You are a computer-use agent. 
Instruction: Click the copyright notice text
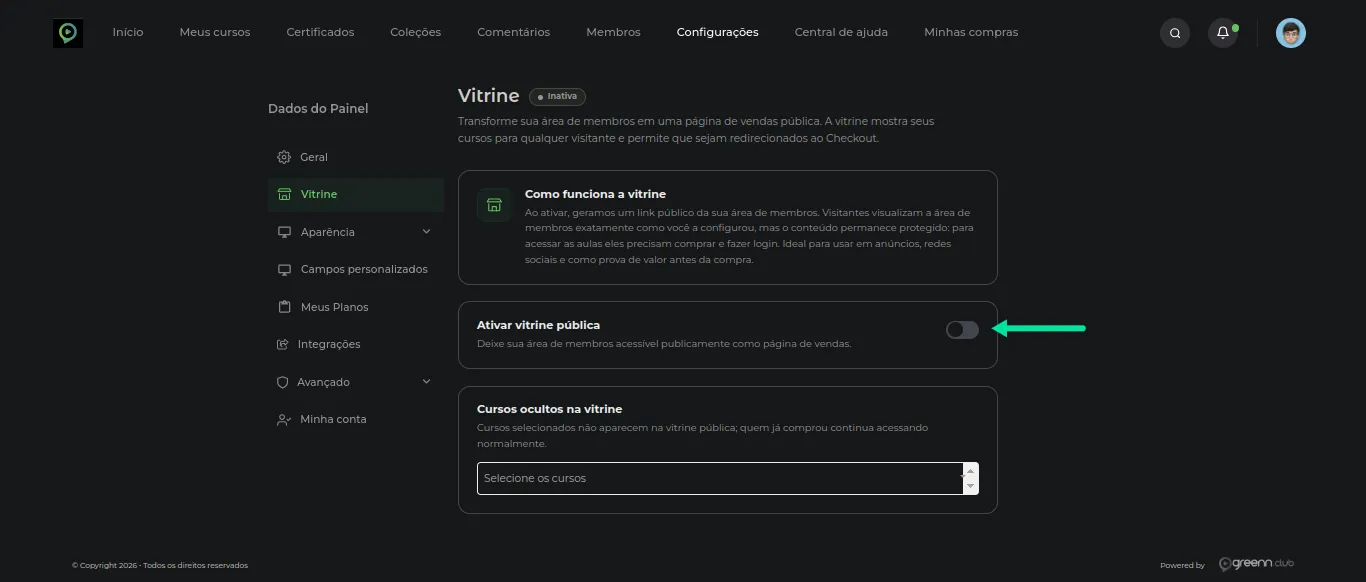160,565
